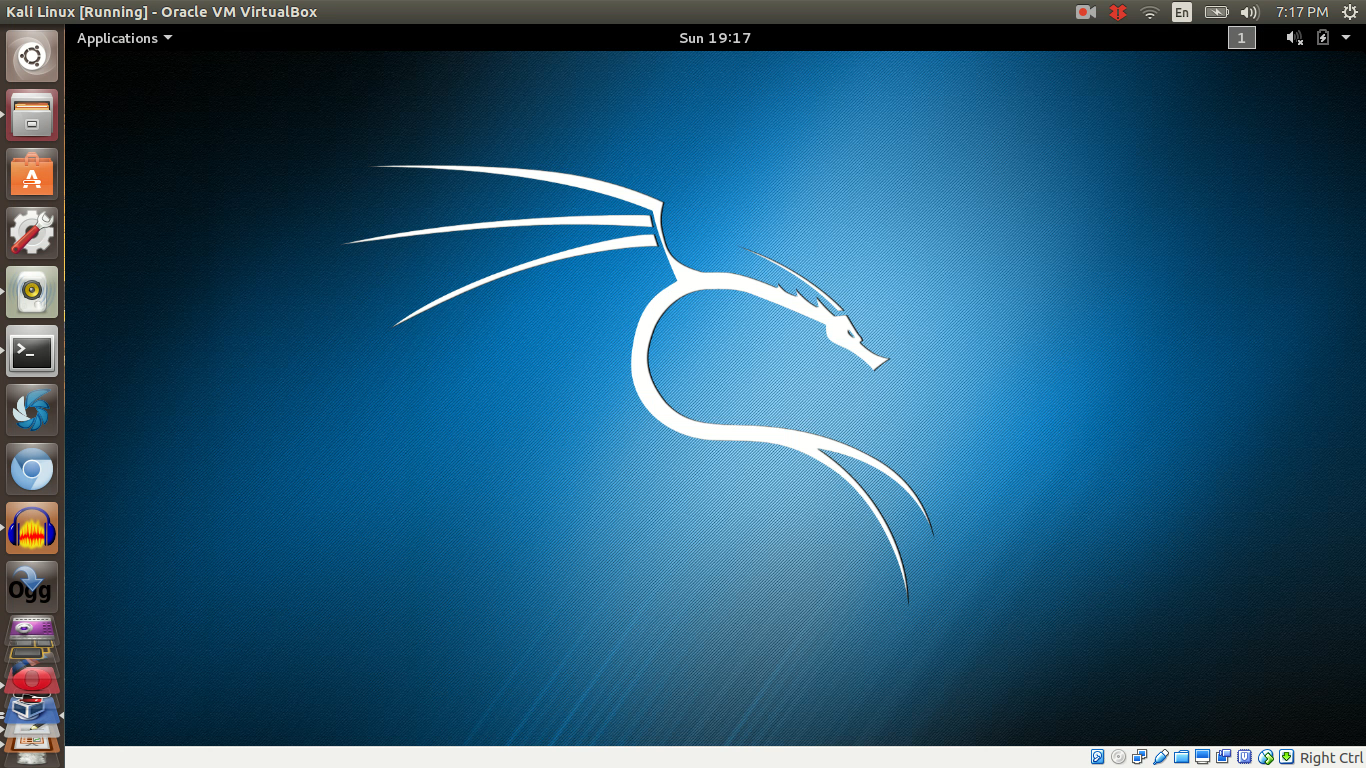
Task: Show the calendar from 7:17 PM clock
Action: tap(1302, 12)
